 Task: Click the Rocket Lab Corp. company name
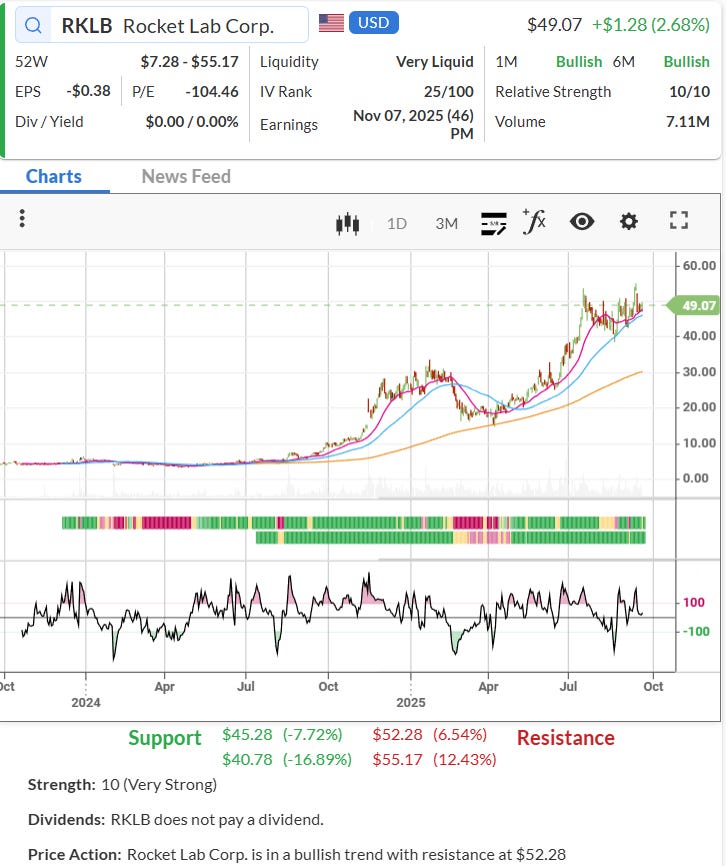198,26
